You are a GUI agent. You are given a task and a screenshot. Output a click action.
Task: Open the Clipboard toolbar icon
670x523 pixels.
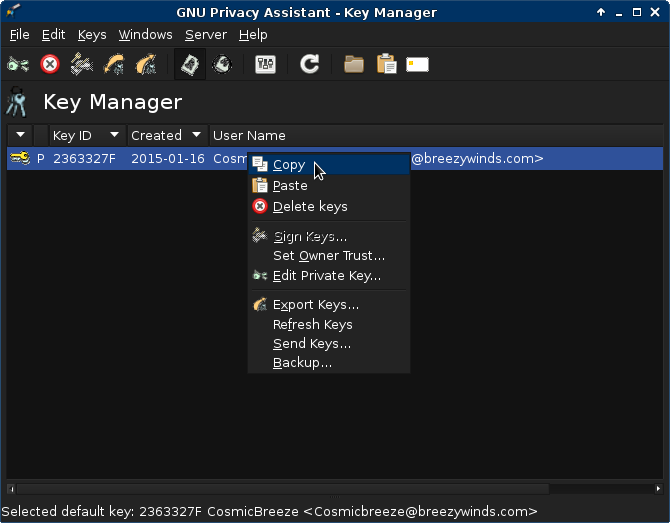pos(386,65)
